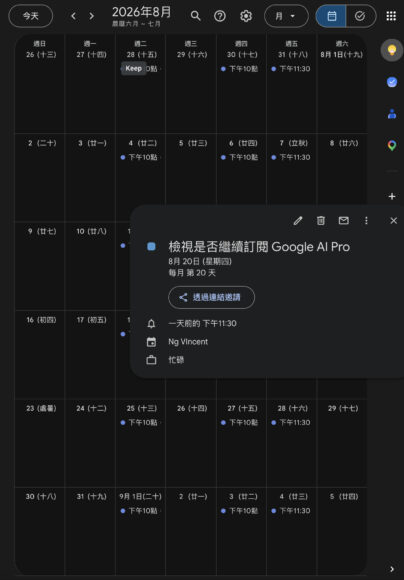Email event guests envelope icon
Image resolution: width=404 pixels, height=580 pixels.
pos(343,221)
